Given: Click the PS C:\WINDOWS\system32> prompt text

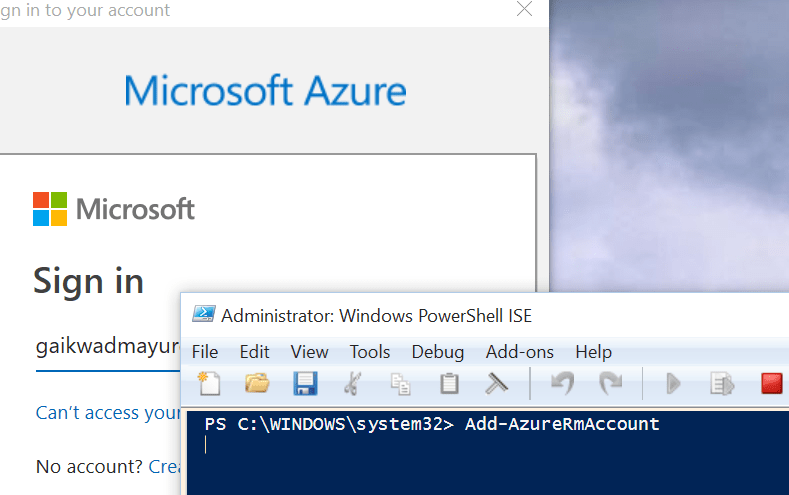Looking at the screenshot, I should coord(329,424).
